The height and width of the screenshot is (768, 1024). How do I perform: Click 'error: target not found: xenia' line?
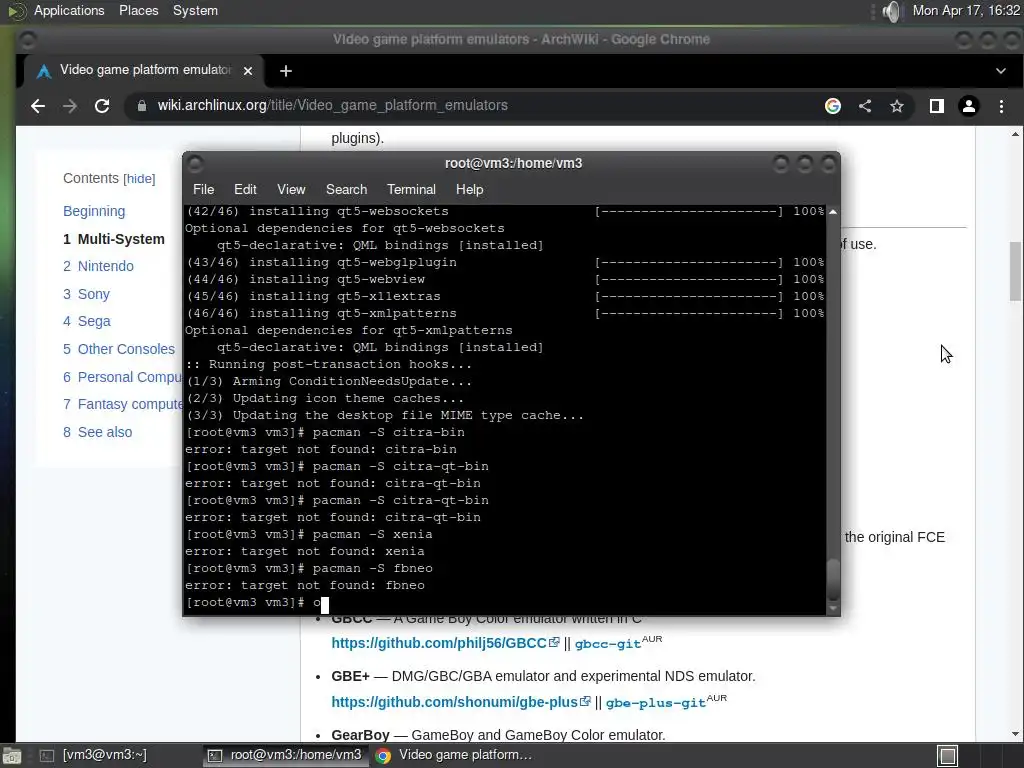pyautogui.click(x=305, y=551)
